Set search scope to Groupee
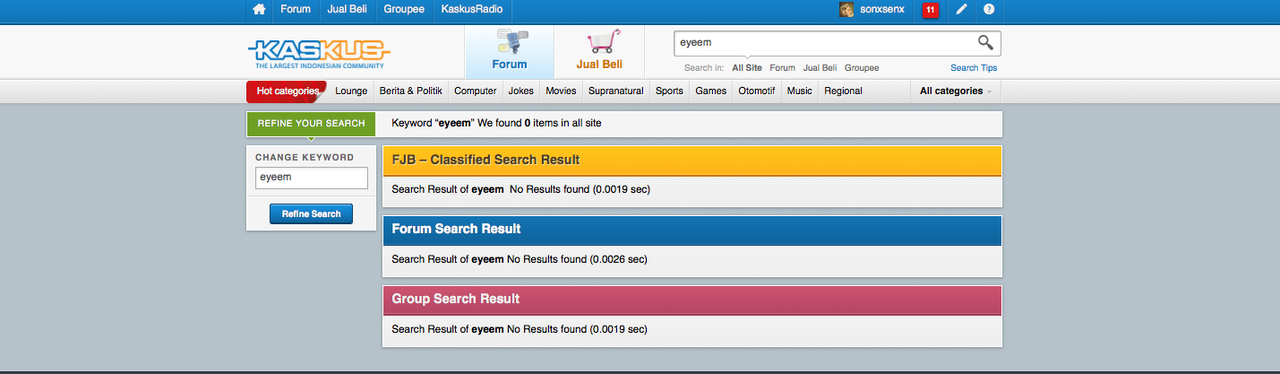The height and width of the screenshot is (374, 1280). (862, 68)
